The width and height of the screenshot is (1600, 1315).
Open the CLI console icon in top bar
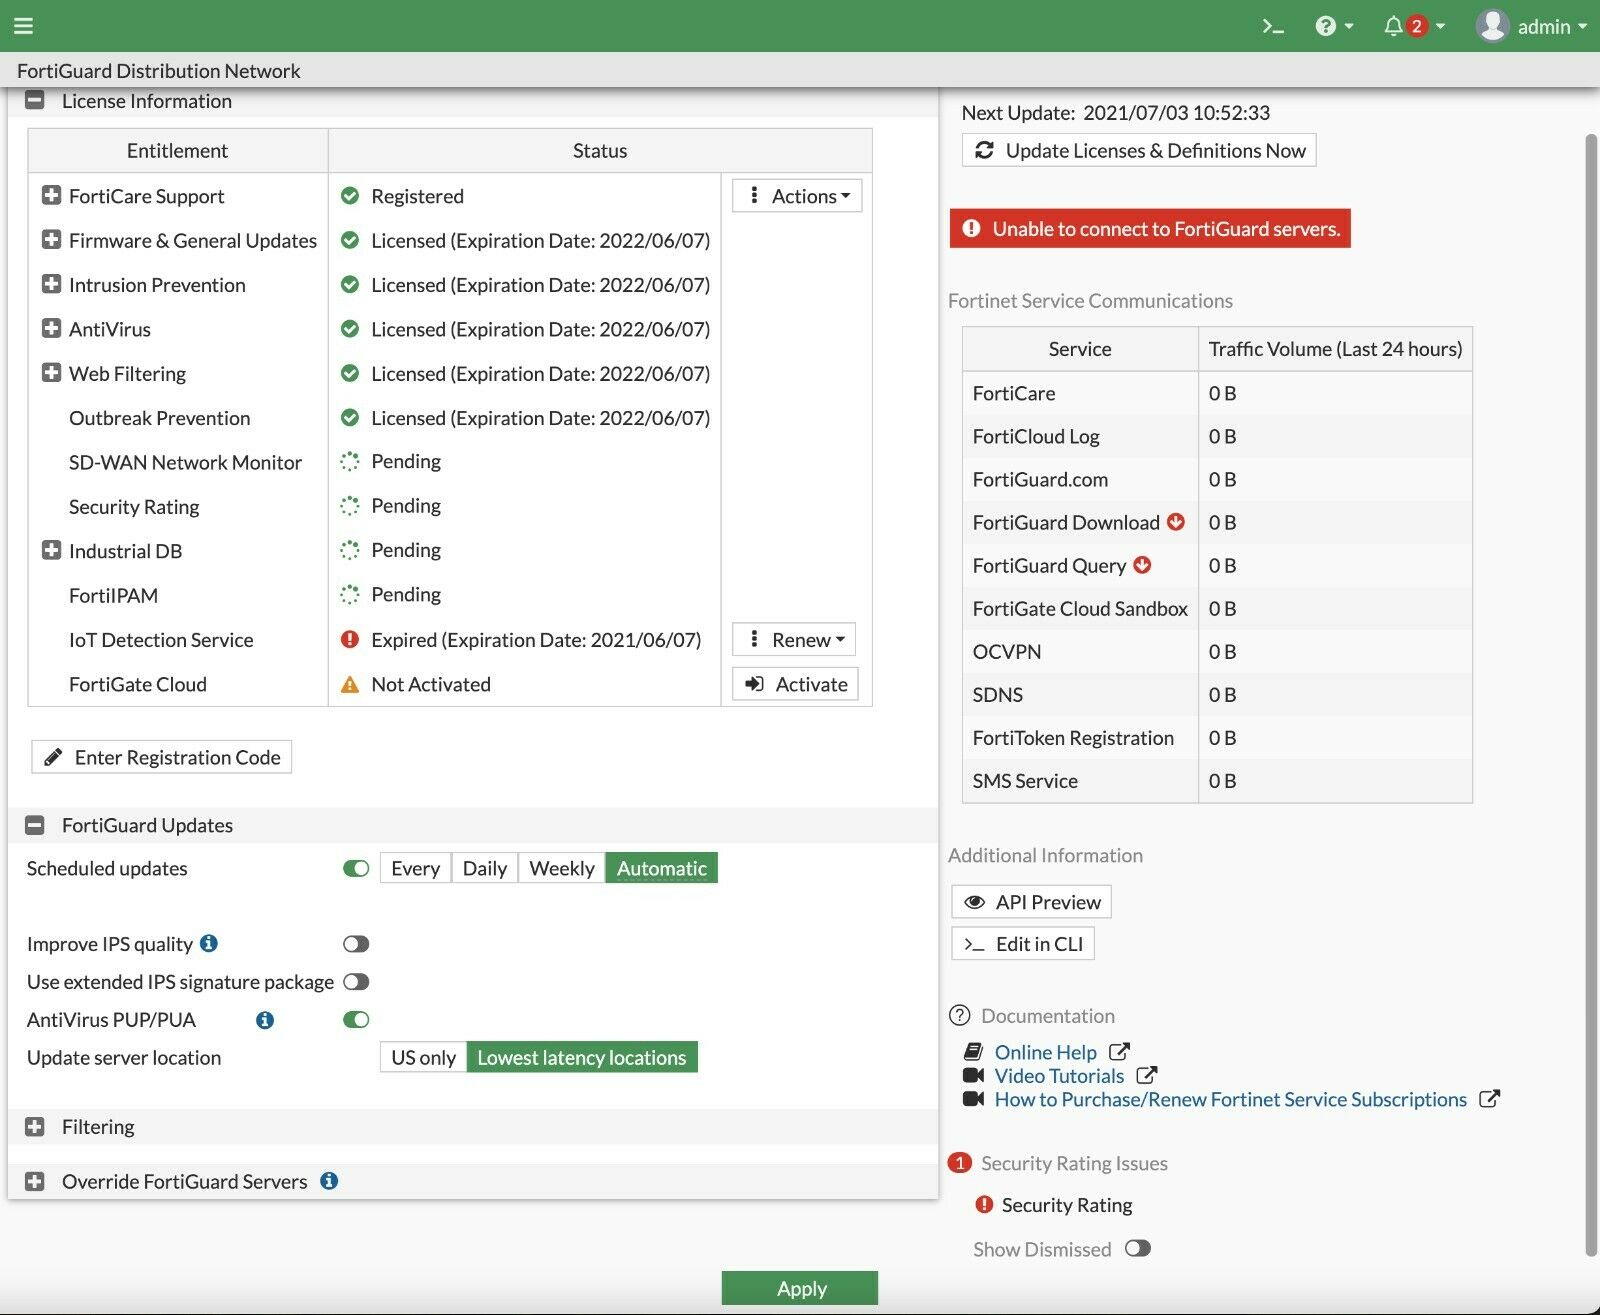tap(1272, 26)
